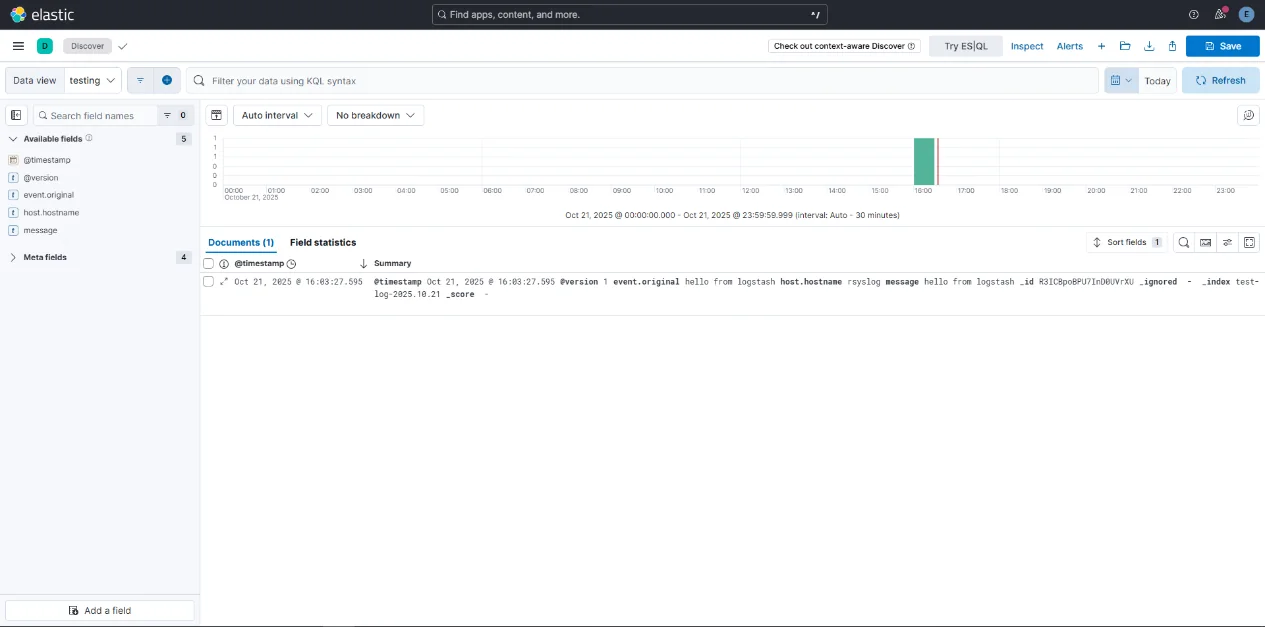The image size is (1265, 627).
Task: Click the @timestamp column header
Action: pyautogui.click(x=259, y=263)
